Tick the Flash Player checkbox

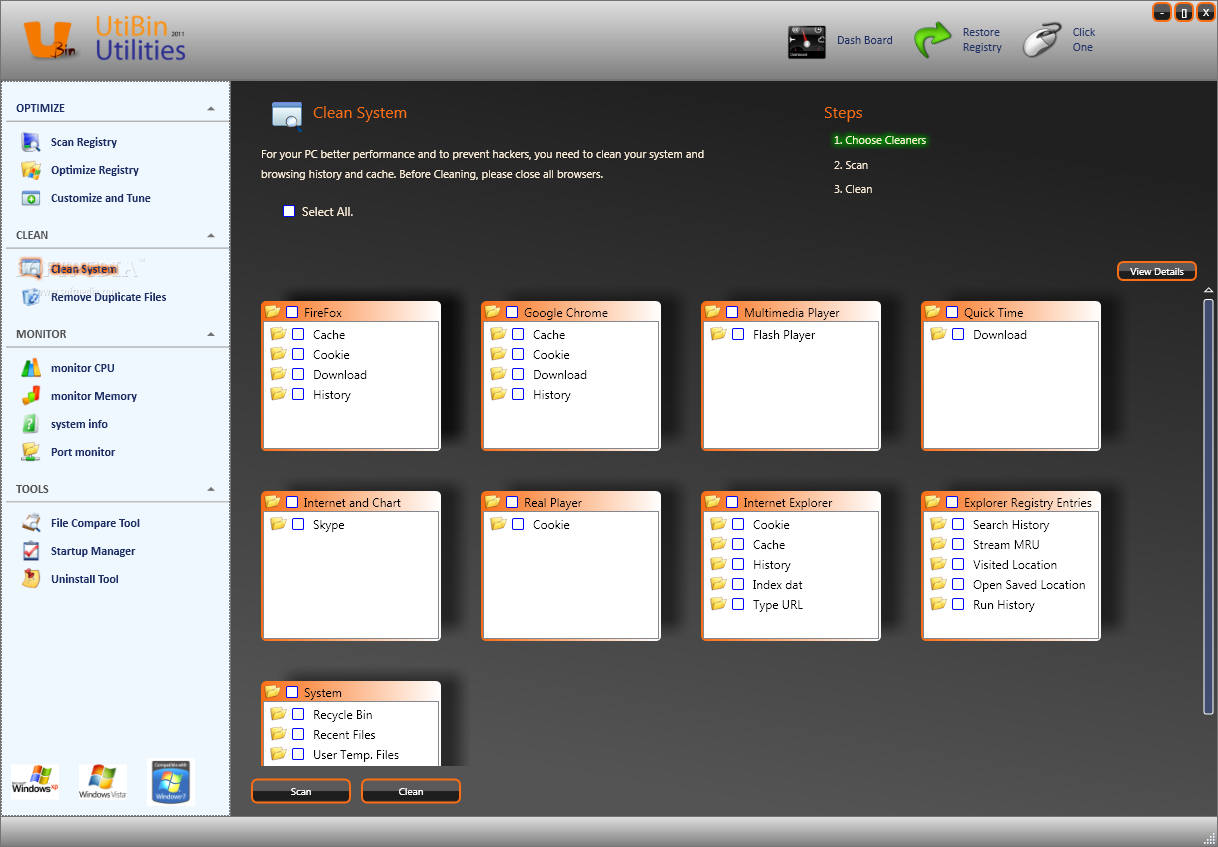[x=738, y=335]
